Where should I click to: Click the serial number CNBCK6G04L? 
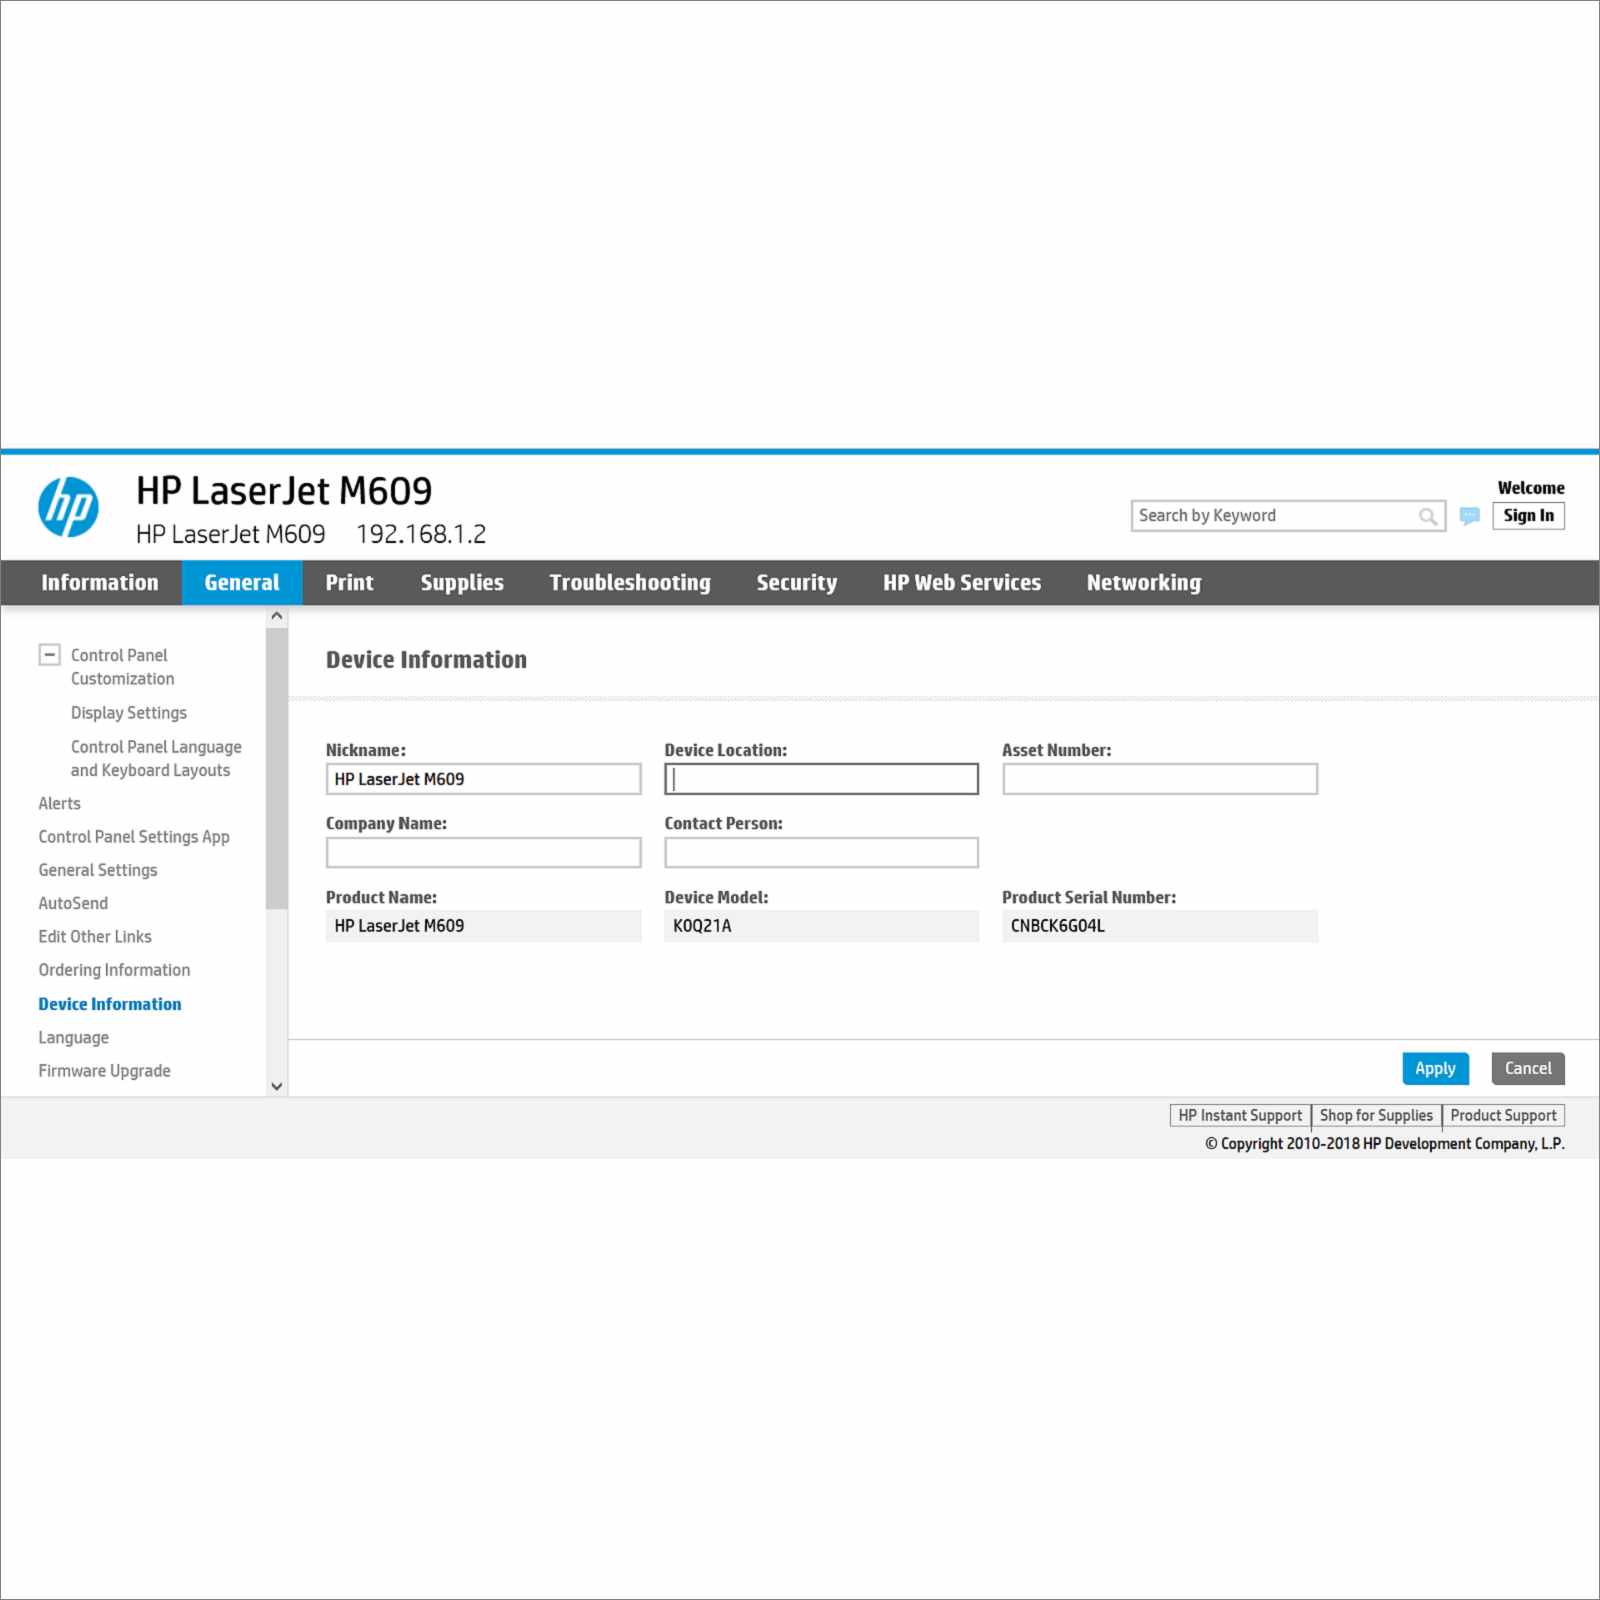1057,926
